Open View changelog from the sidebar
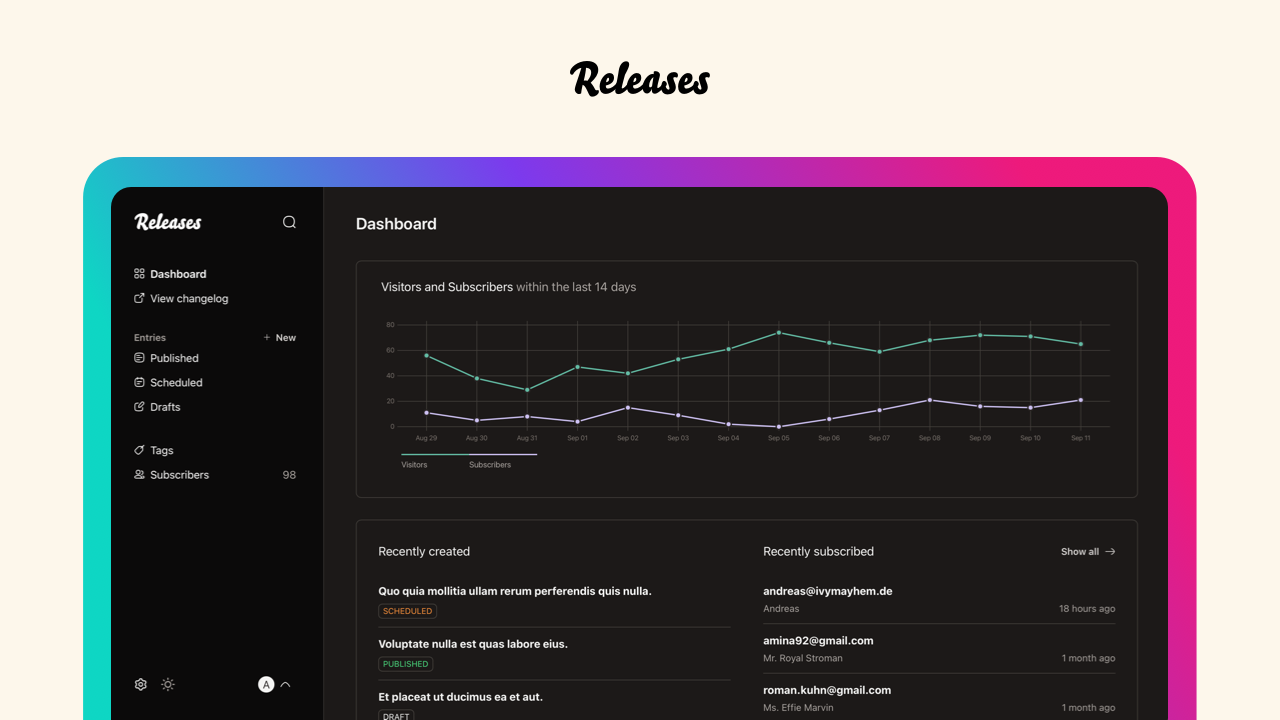Image resolution: width=1280 pixels, height=720 pixels. [x=189, y=298]
